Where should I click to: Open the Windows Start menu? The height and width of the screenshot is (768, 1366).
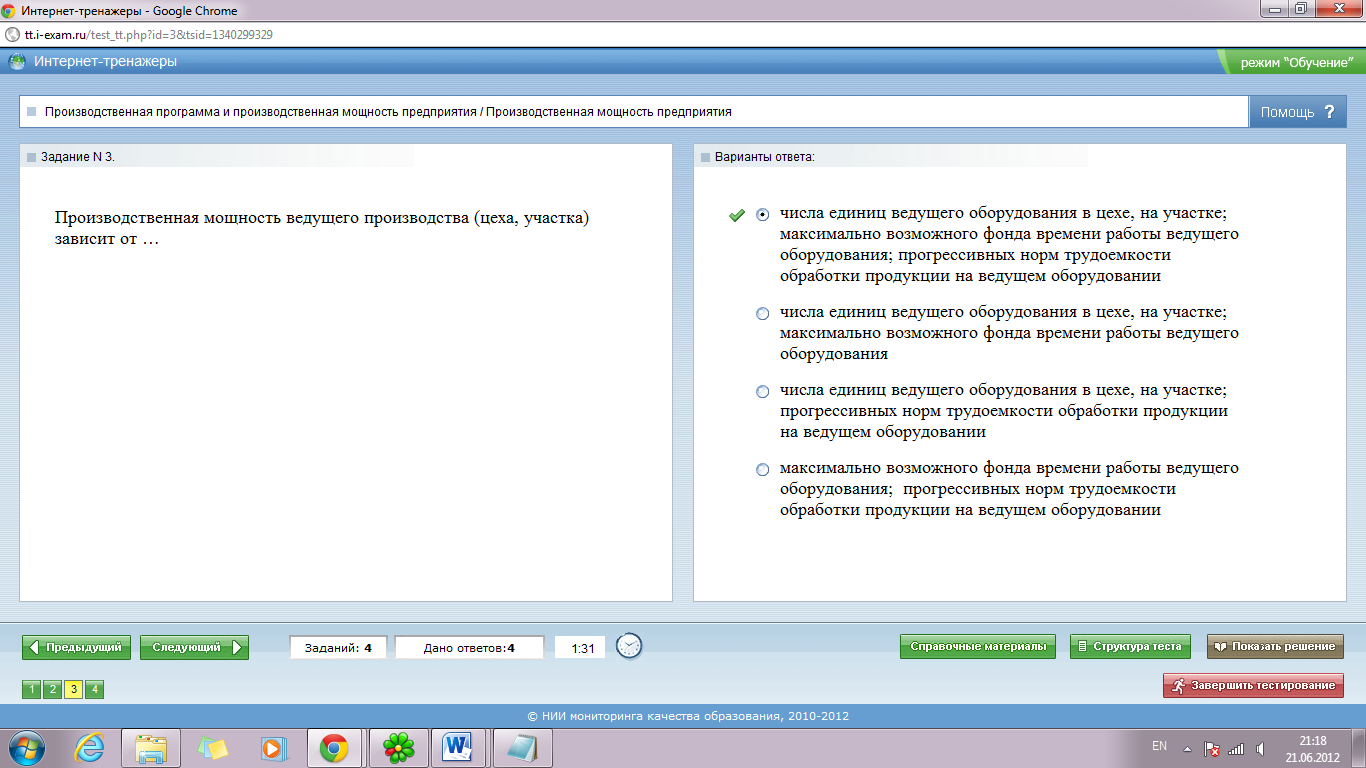point(27,747)
